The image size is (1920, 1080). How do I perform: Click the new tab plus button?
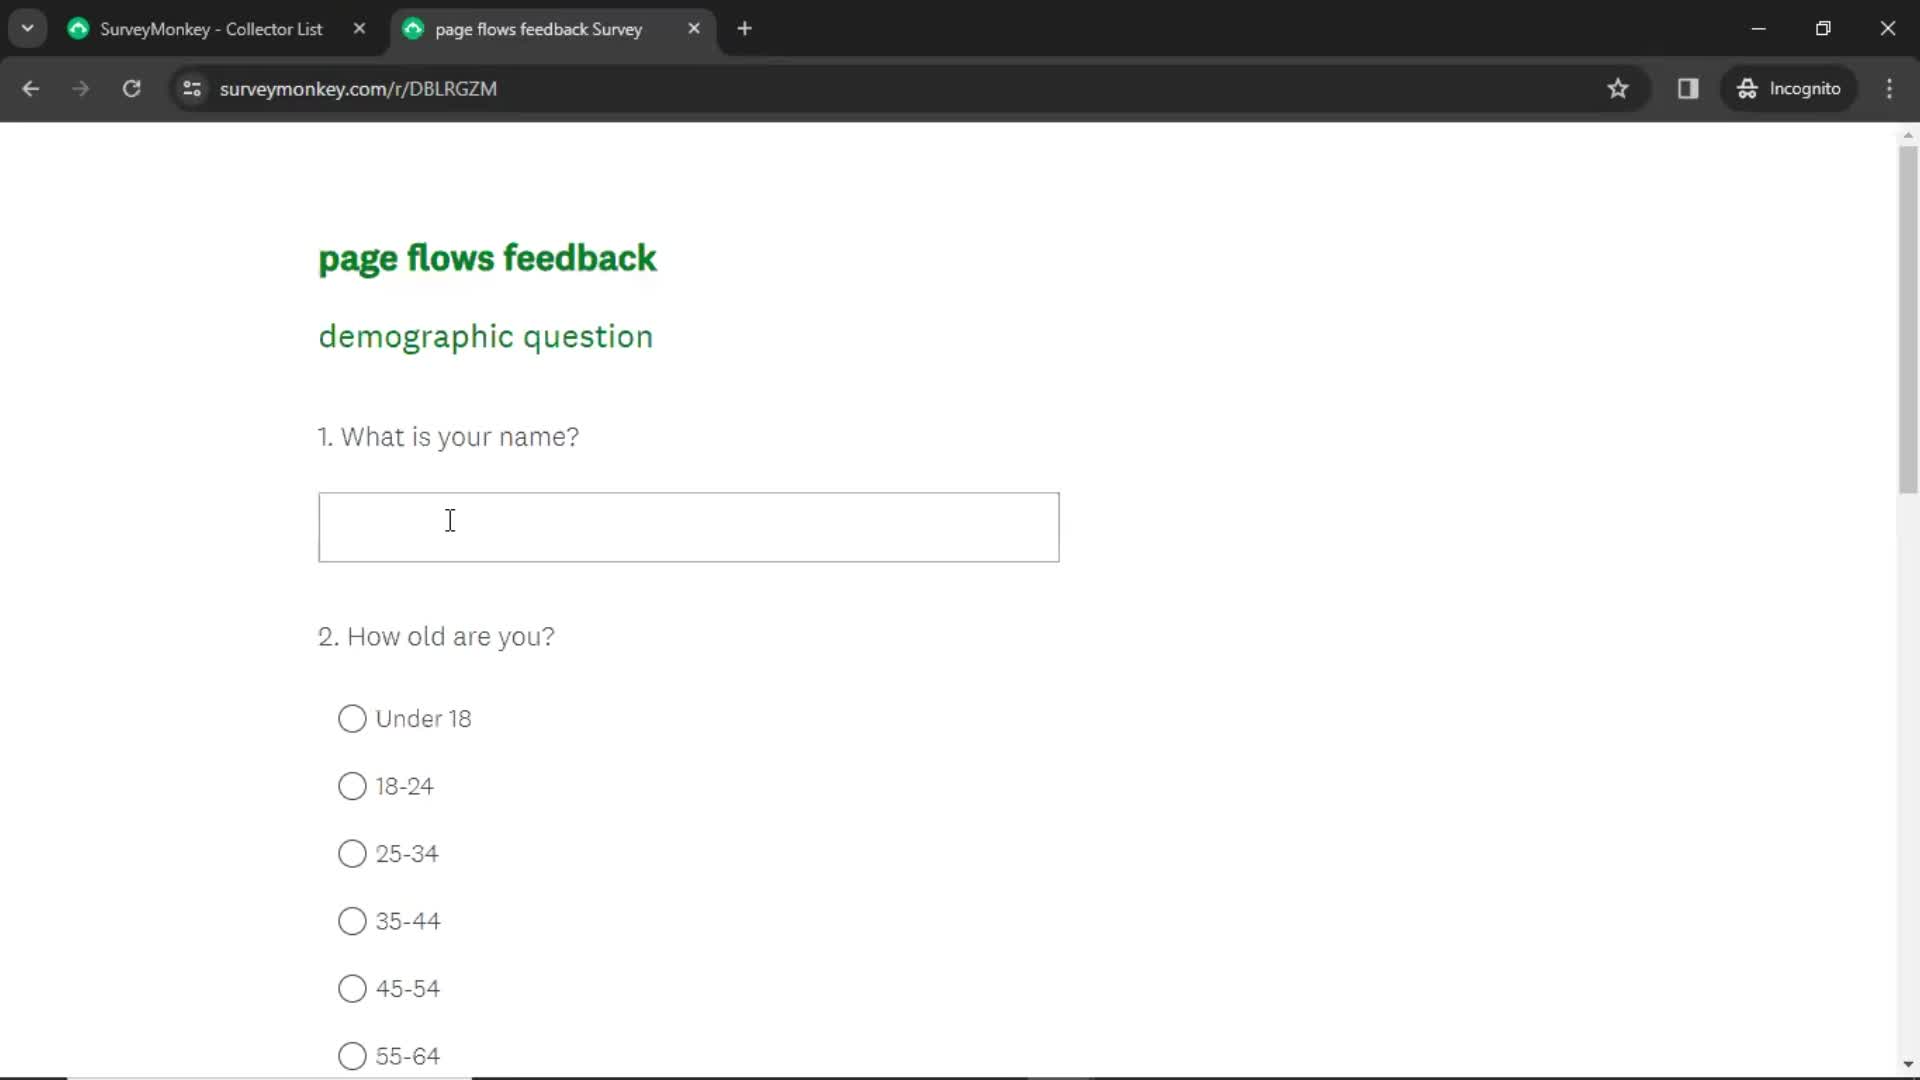pos(745,29)
